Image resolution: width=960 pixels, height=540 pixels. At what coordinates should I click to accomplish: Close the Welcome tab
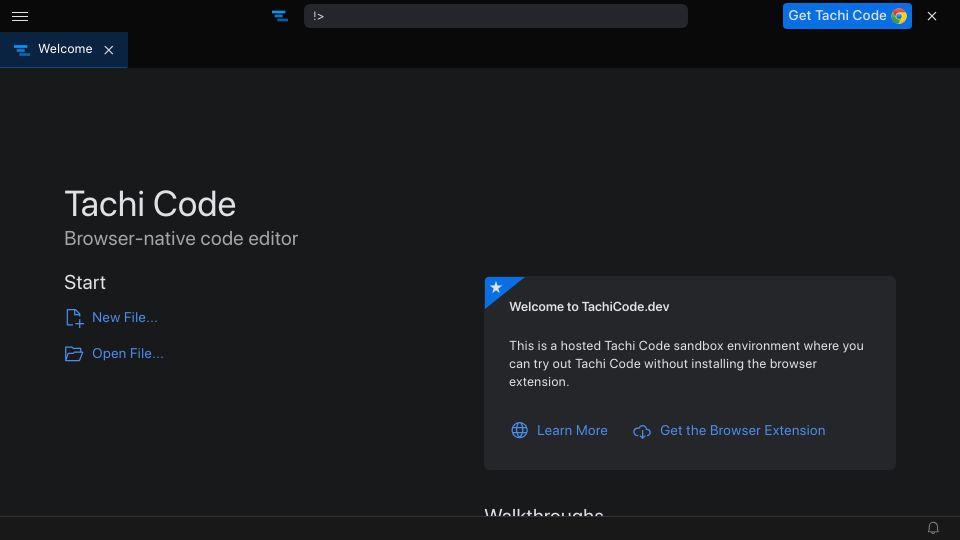coord(109,50)
